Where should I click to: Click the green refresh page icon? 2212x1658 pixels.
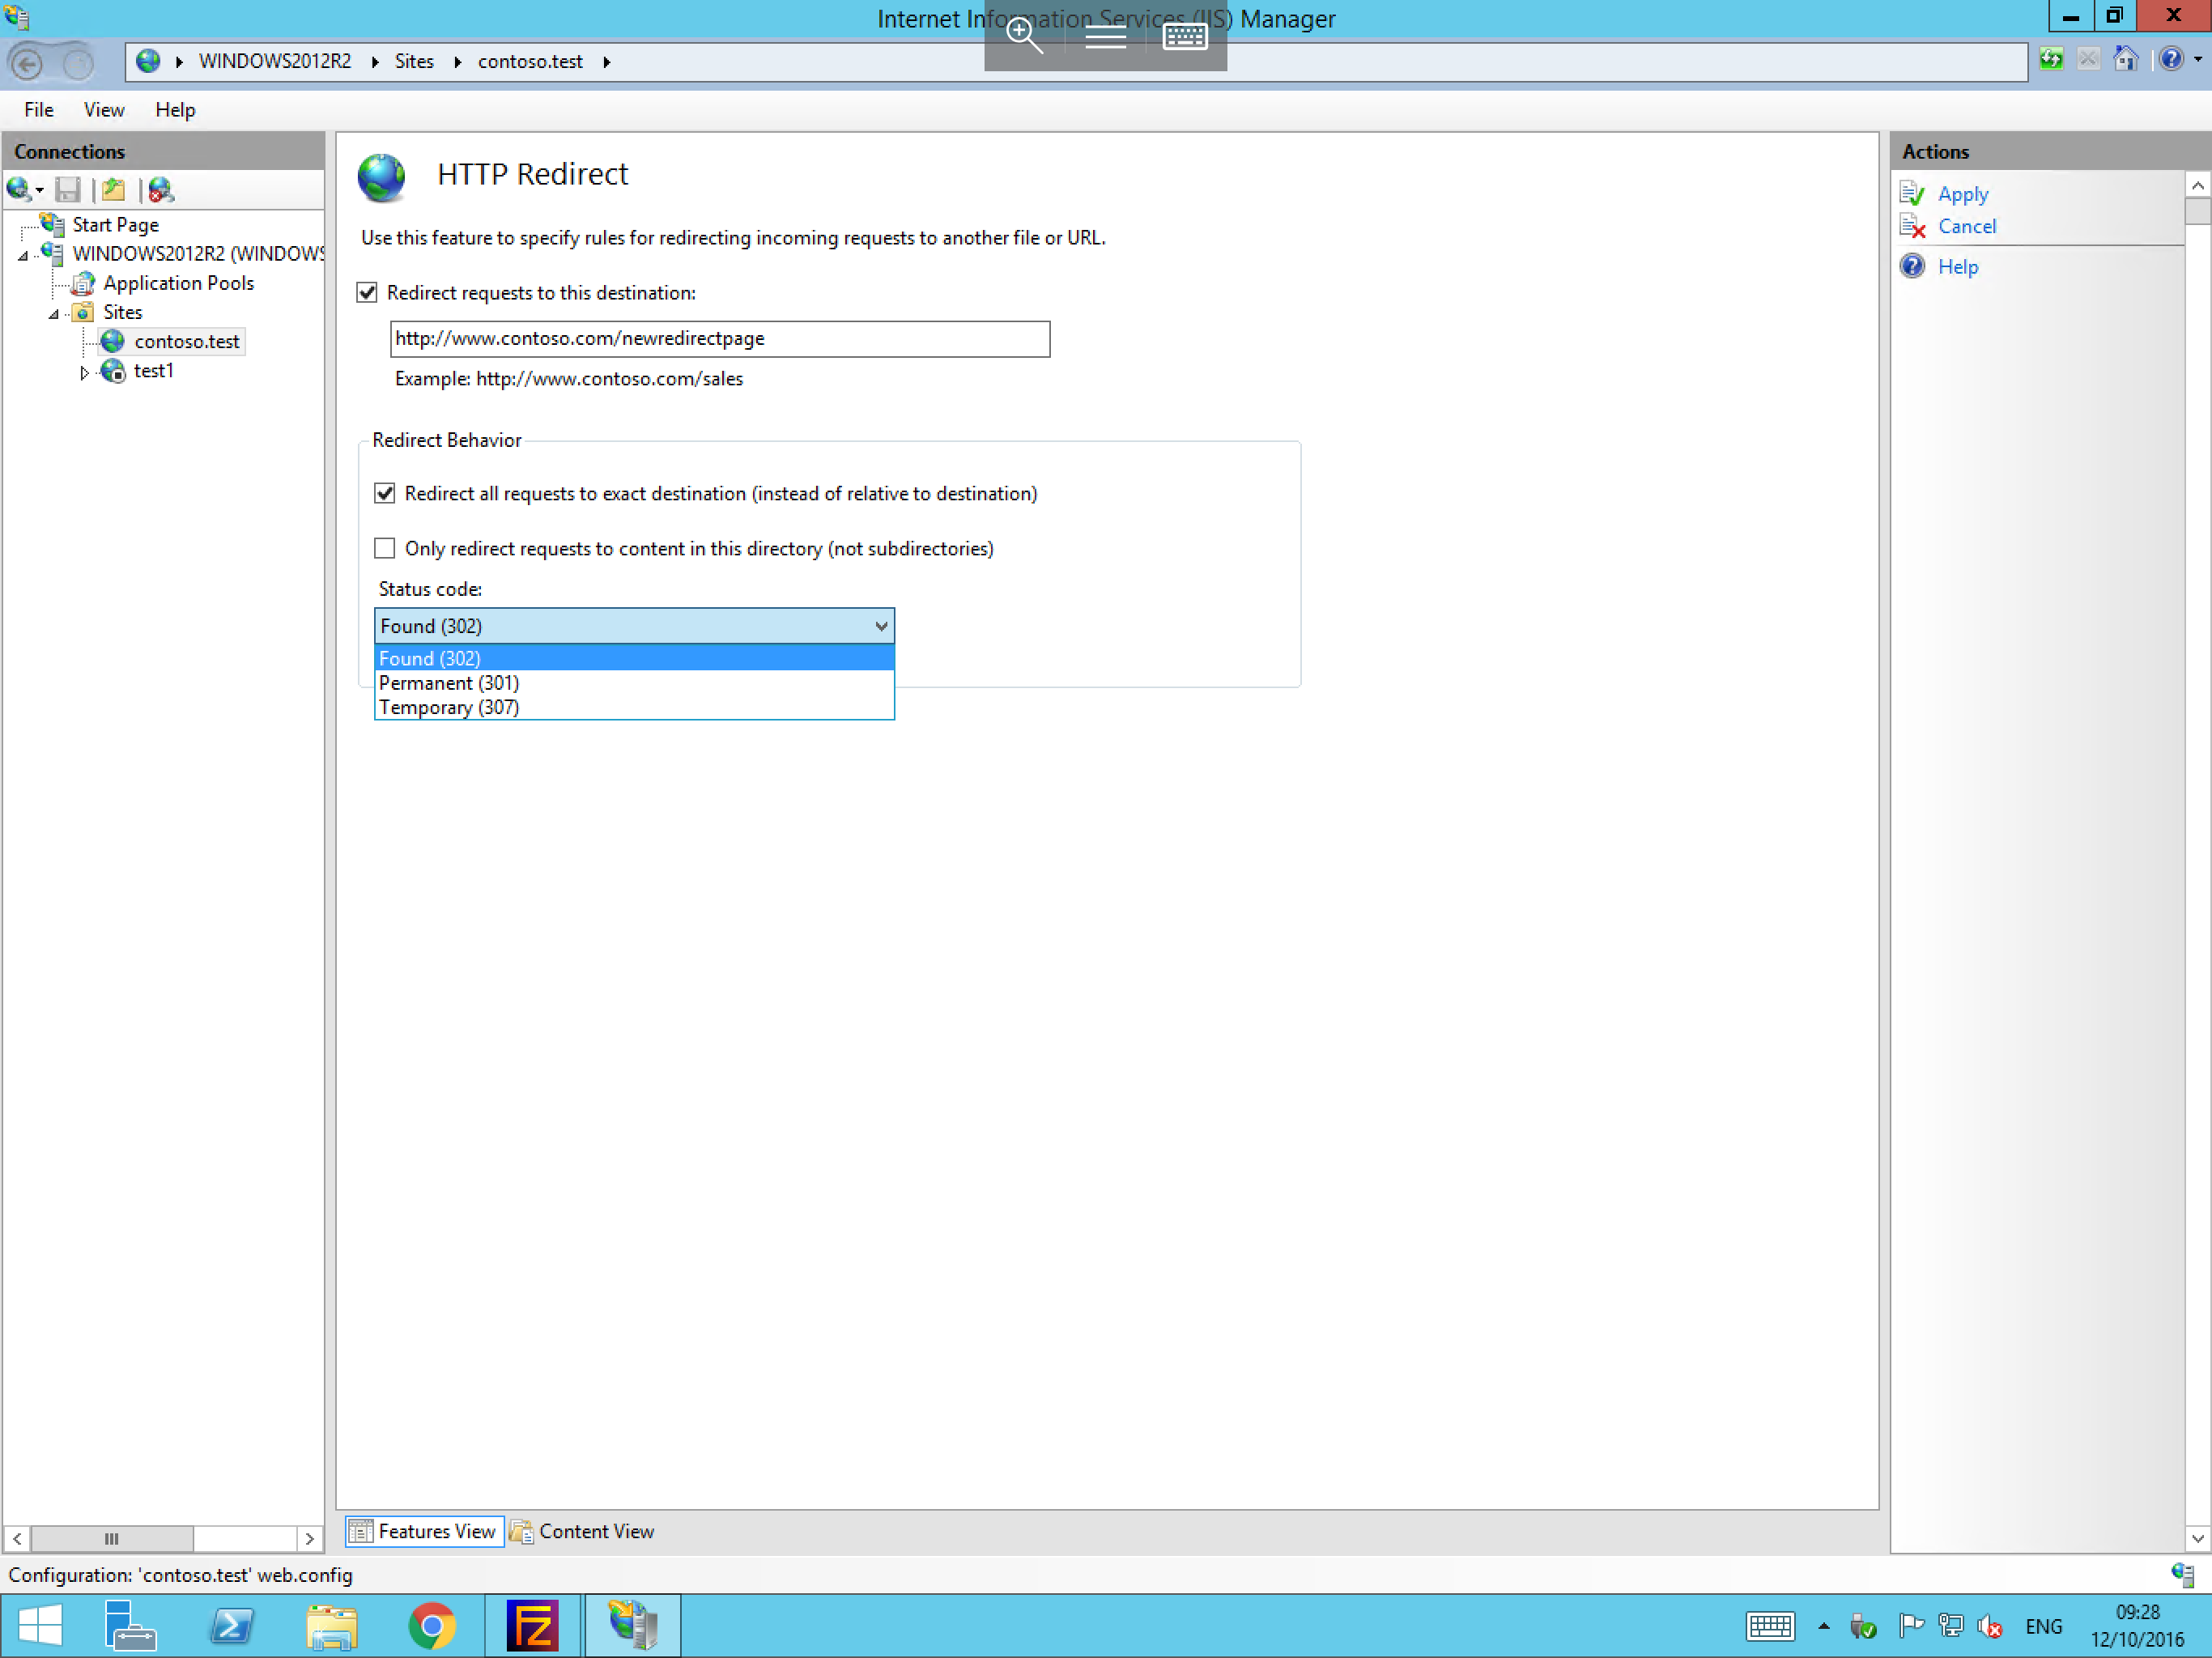(2051, 60)
